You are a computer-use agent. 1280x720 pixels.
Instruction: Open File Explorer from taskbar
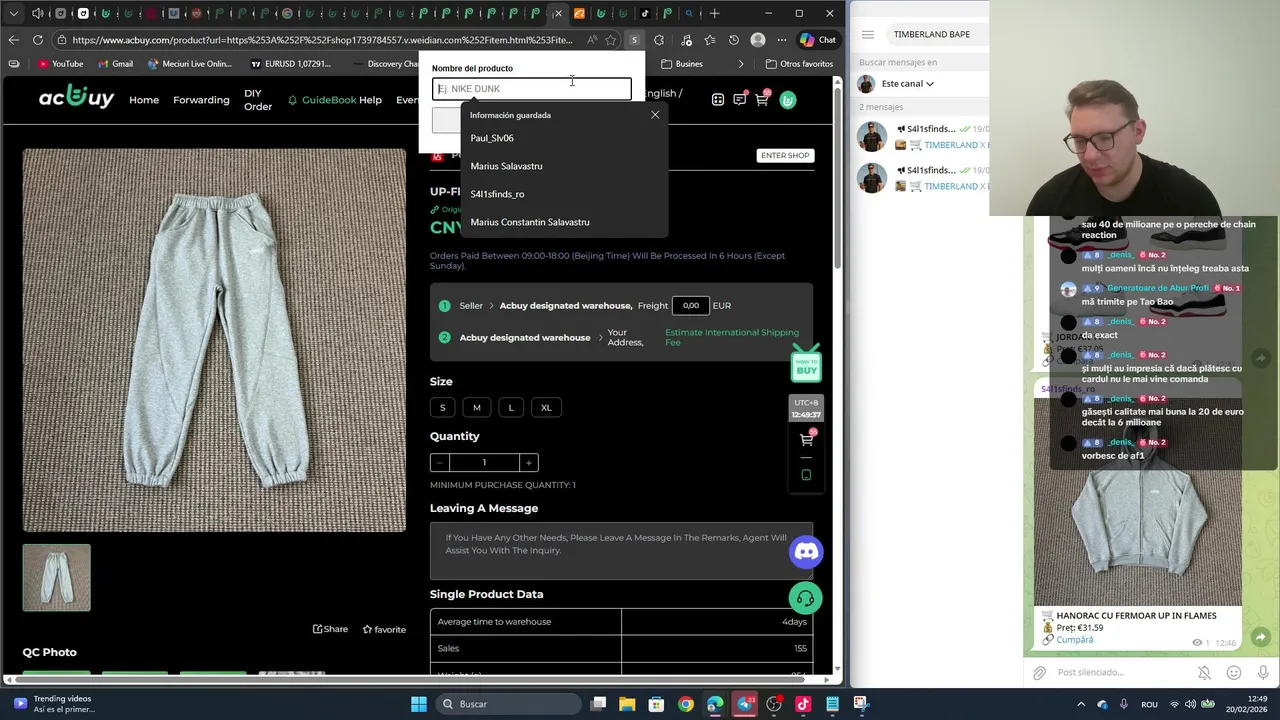pyautogui.click(x=627, y=704)
